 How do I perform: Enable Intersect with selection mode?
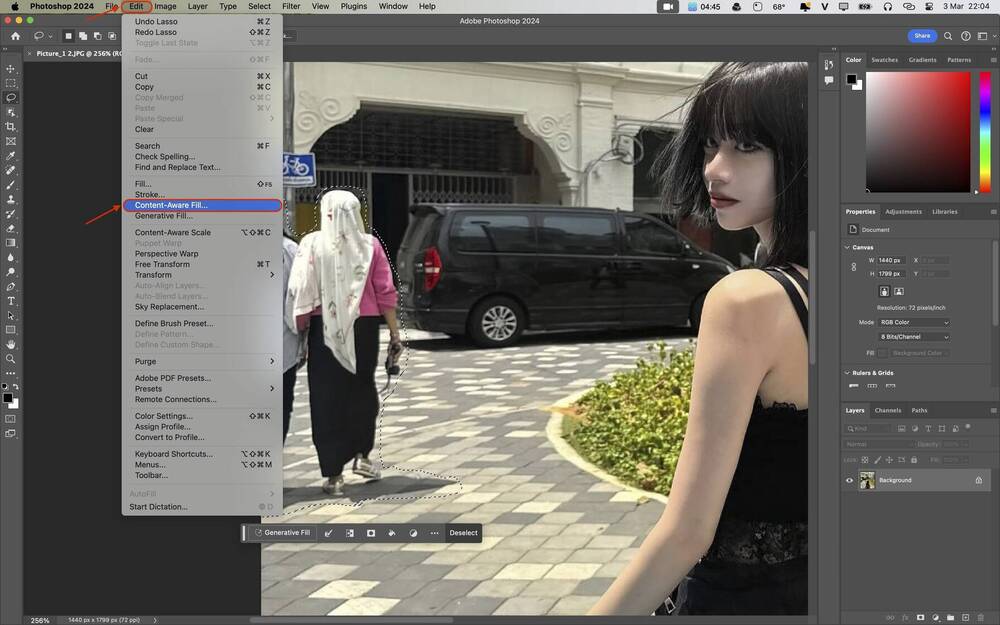(112, 36)
